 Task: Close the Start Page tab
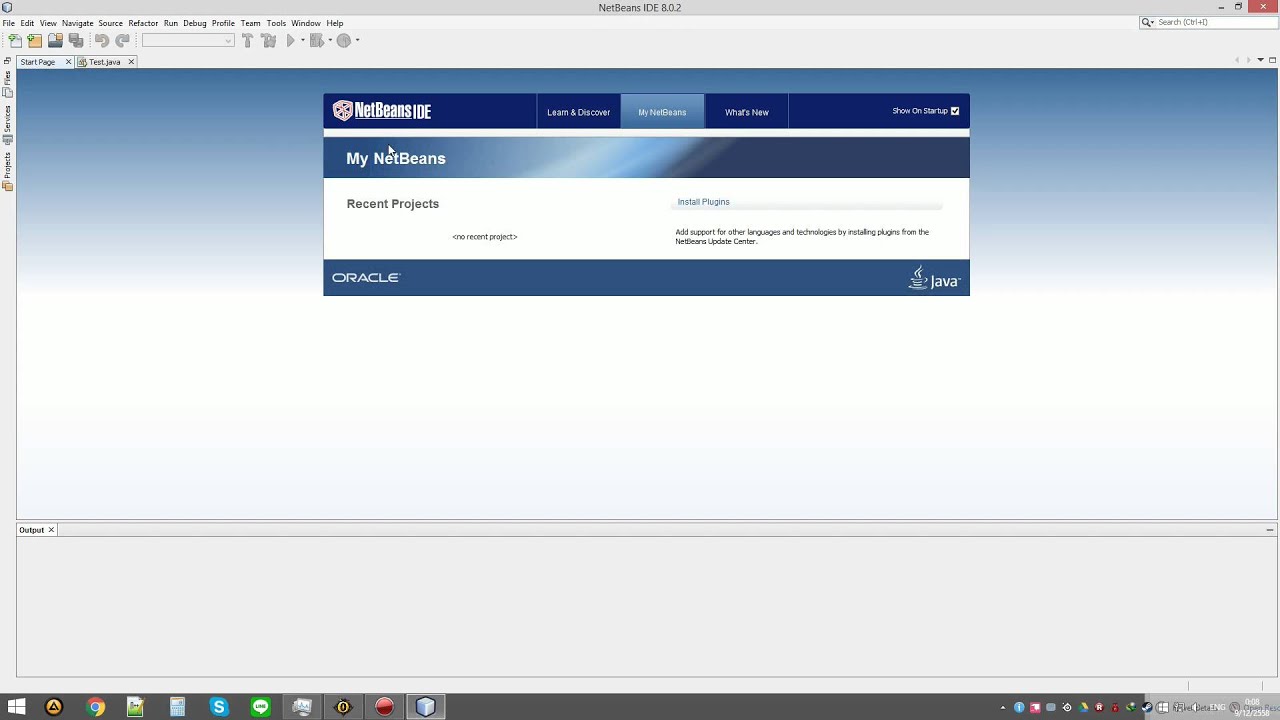coord(68,62)
